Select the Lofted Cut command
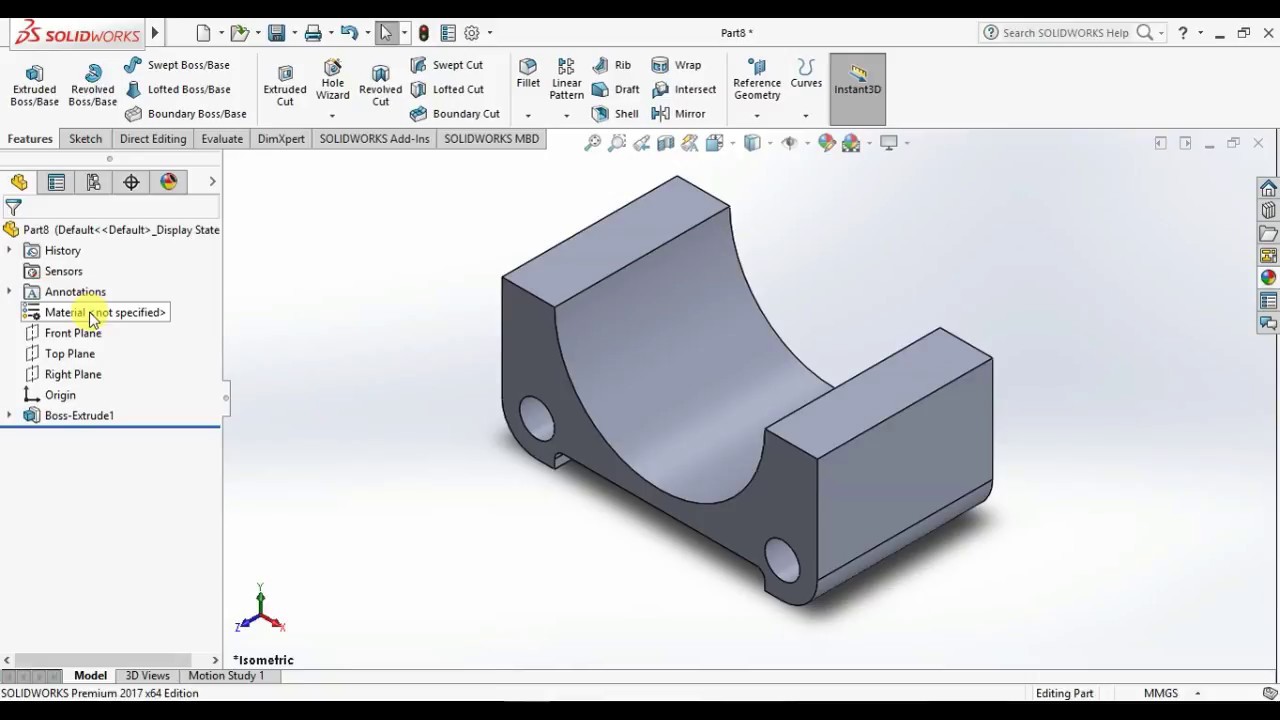Image resolution: width=1280 pixels, height=720 pixels. [447, 89]
